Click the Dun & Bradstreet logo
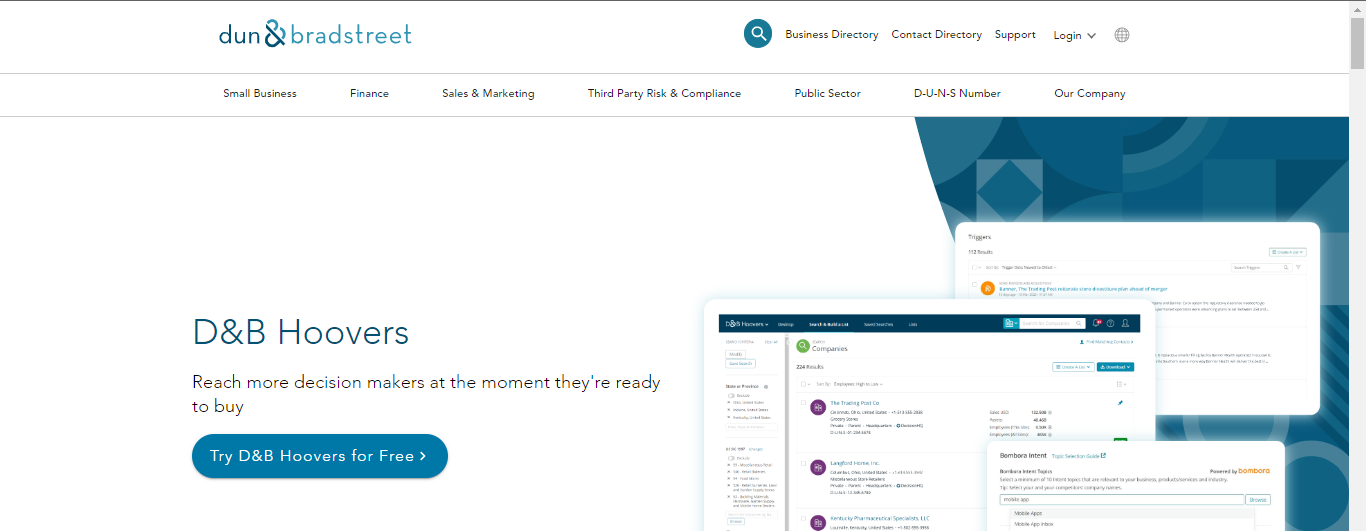The height and width of the screenshot is (531, 1366). 315,35
